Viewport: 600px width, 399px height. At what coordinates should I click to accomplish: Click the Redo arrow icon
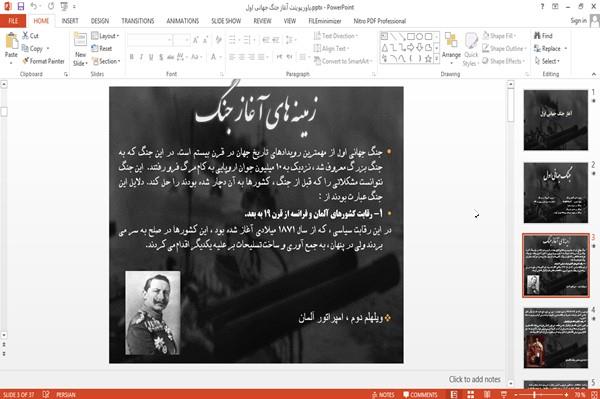[x=51, y=7]
